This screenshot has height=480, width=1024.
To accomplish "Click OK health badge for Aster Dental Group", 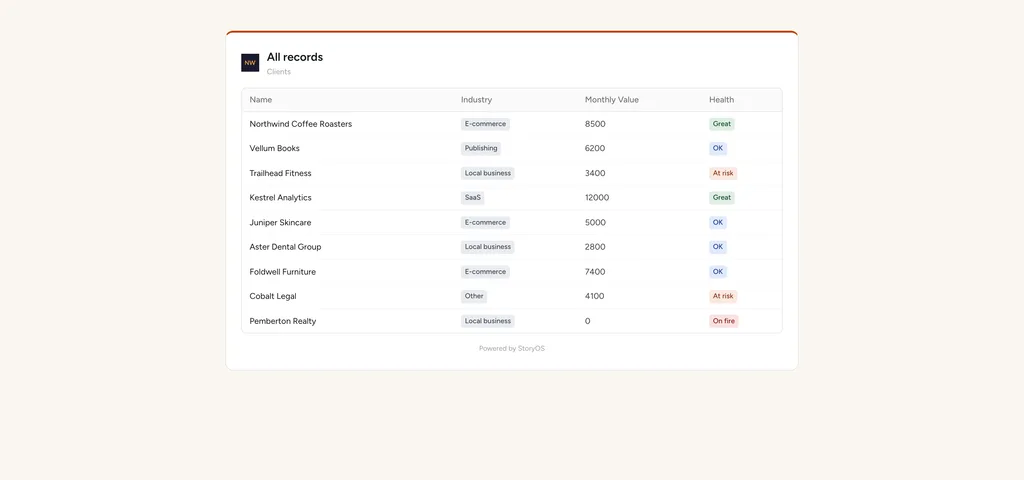I will [x=718, y=247].
